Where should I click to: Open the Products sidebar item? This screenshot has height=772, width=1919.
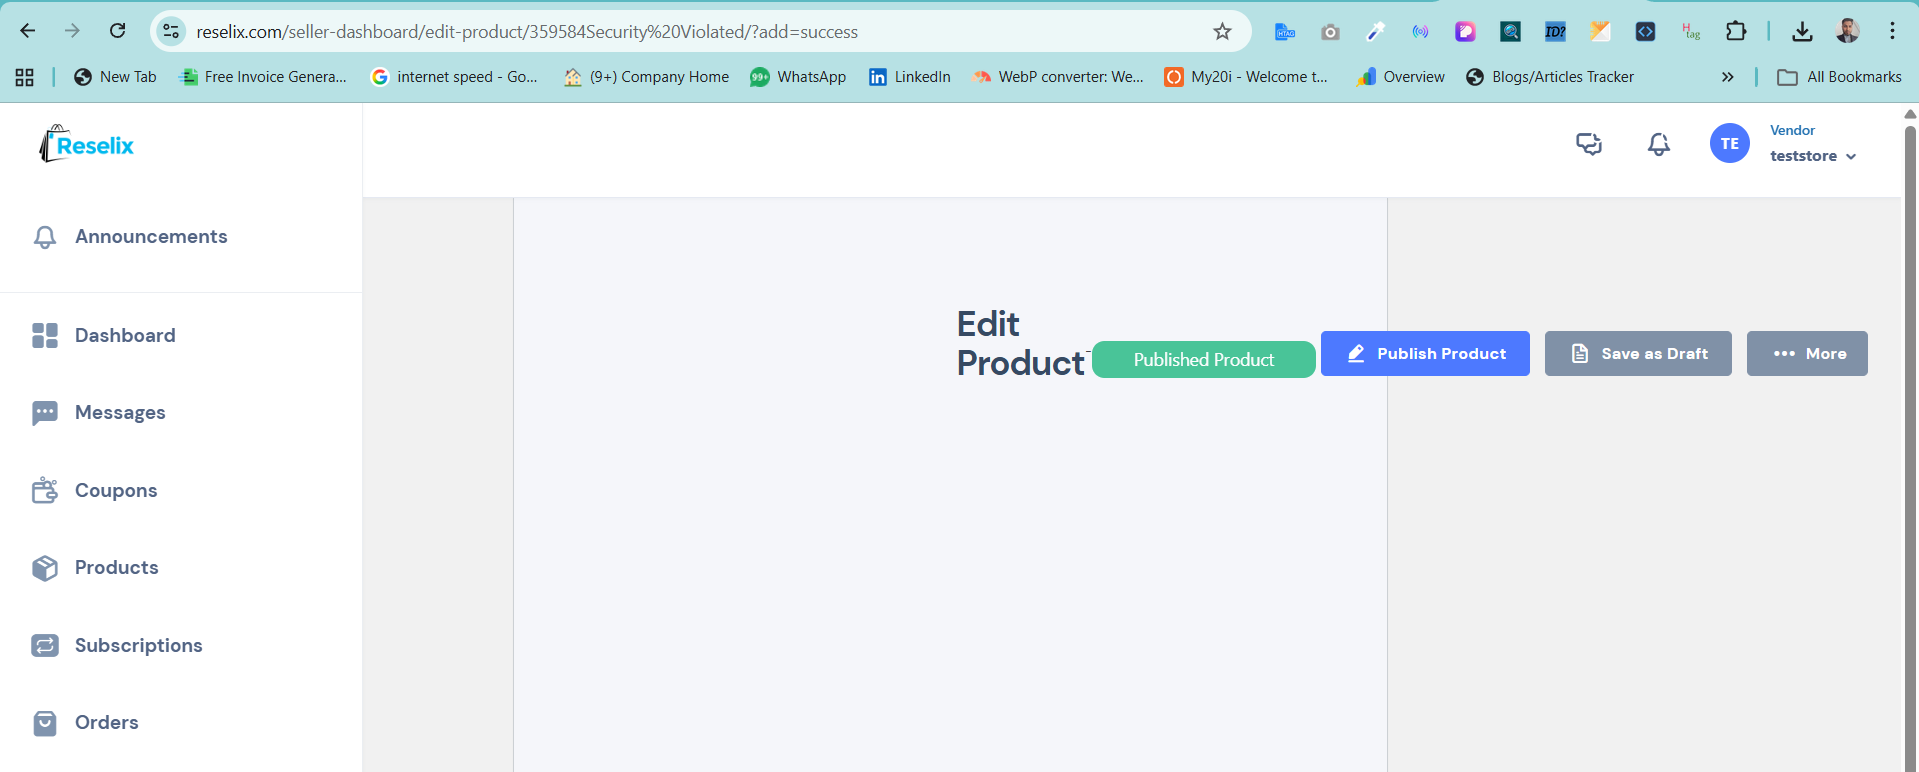click(x=116, y=568)
